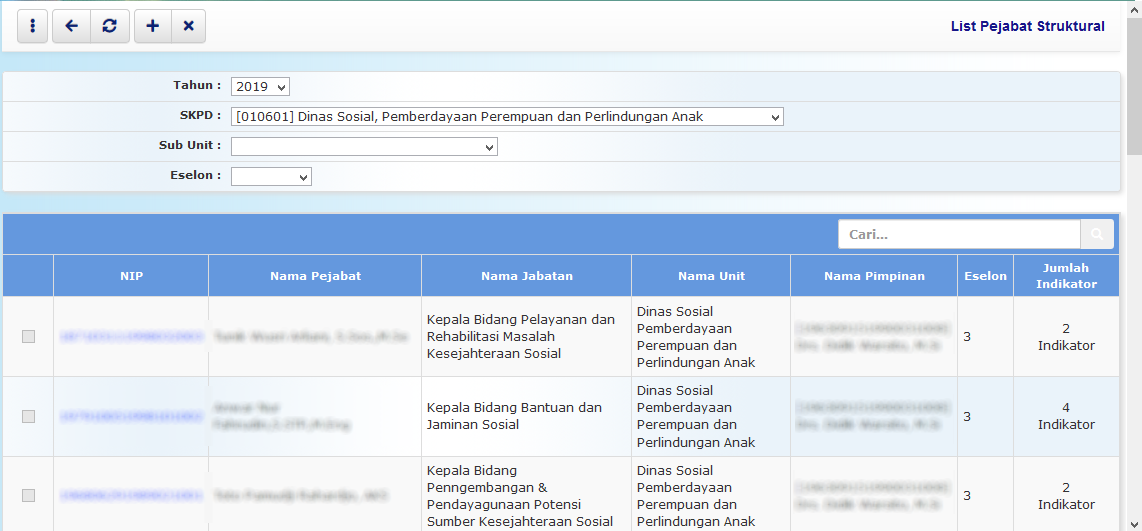Click the search magnifier icon
Screen dimensions: 1142x531
point(1097,234)
